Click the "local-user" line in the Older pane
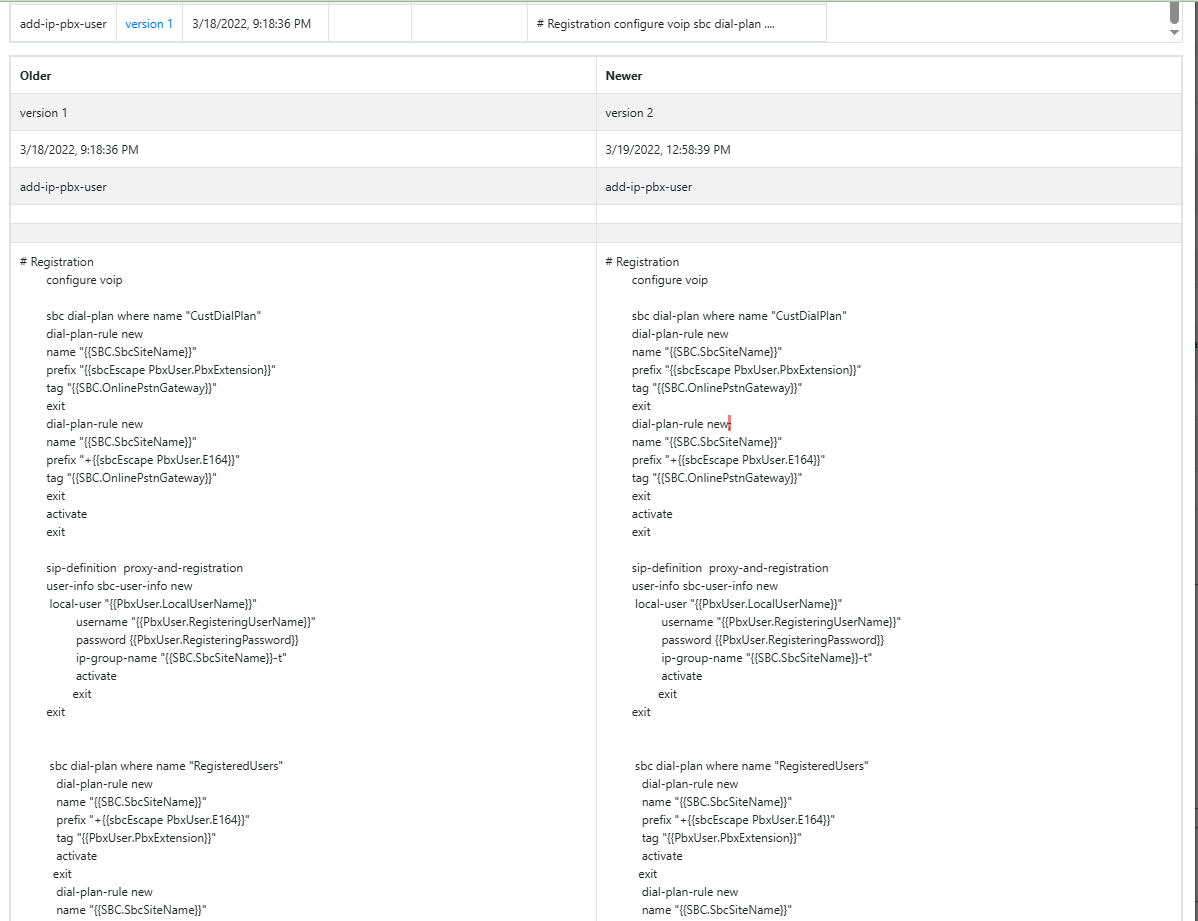Viewport: 1198px width, 921px height. 153,604
